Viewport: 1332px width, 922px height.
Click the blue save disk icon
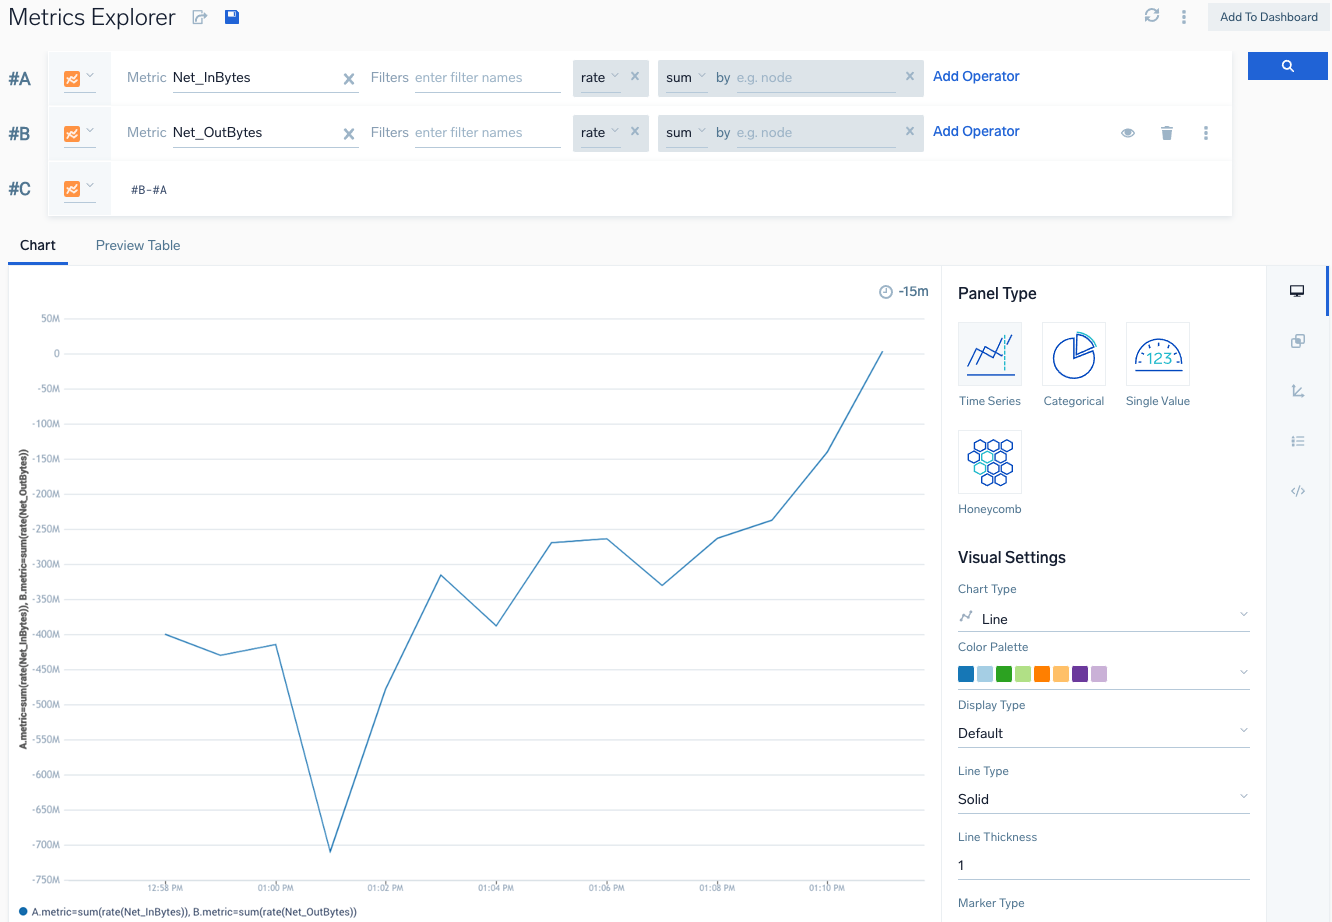click(x=232, y=17)
